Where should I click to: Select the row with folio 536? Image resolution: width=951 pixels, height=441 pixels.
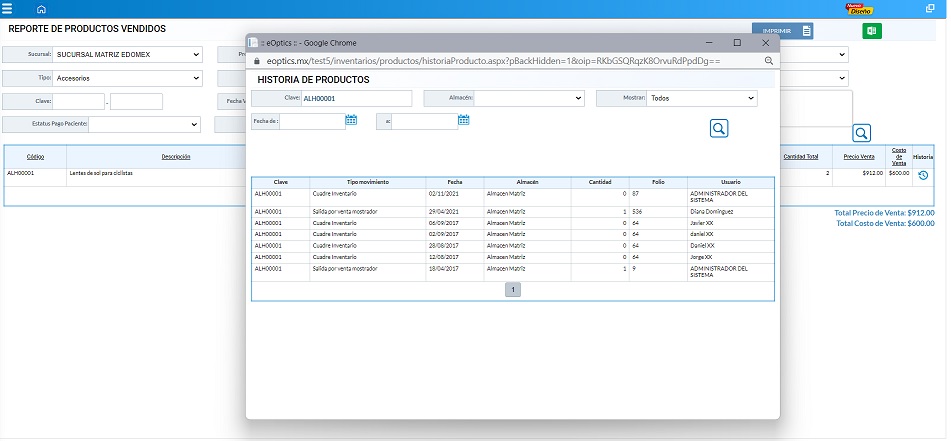pos(512,212)
